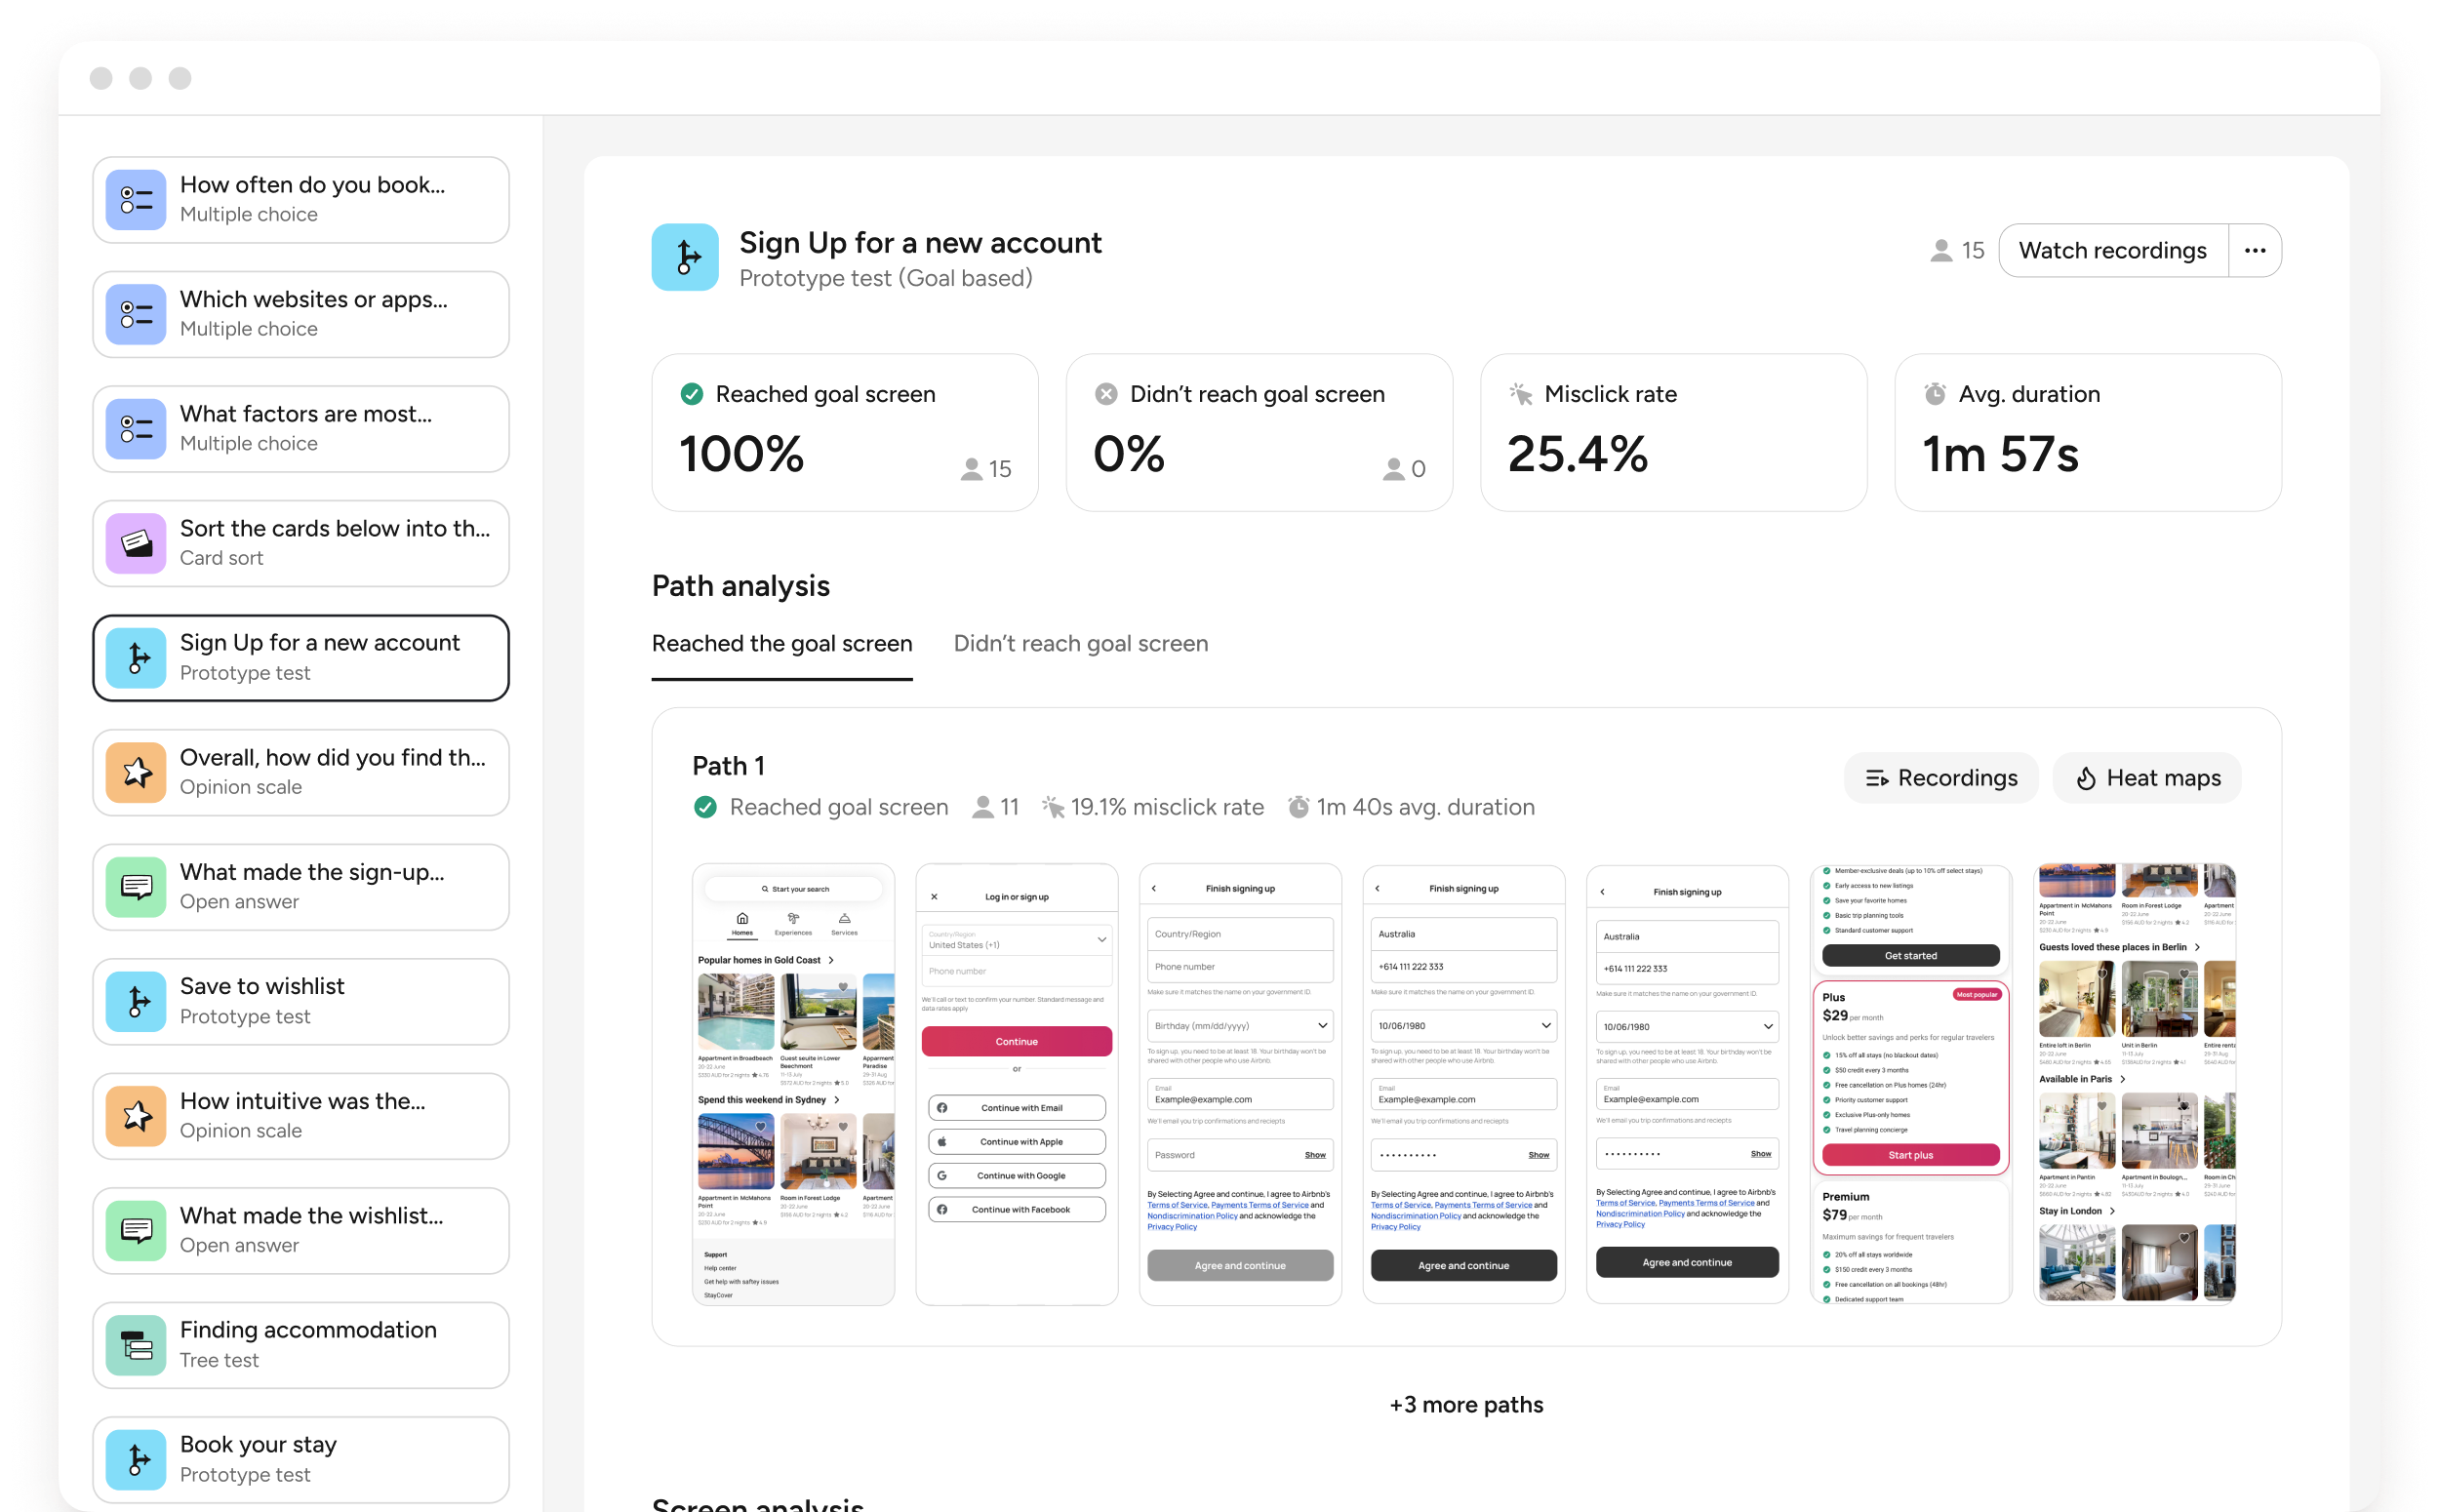Open the Plus $29 pricing screen thumbnail
Image resolution: width=2439 pixels, height=1512 pixels.
1911,1084
